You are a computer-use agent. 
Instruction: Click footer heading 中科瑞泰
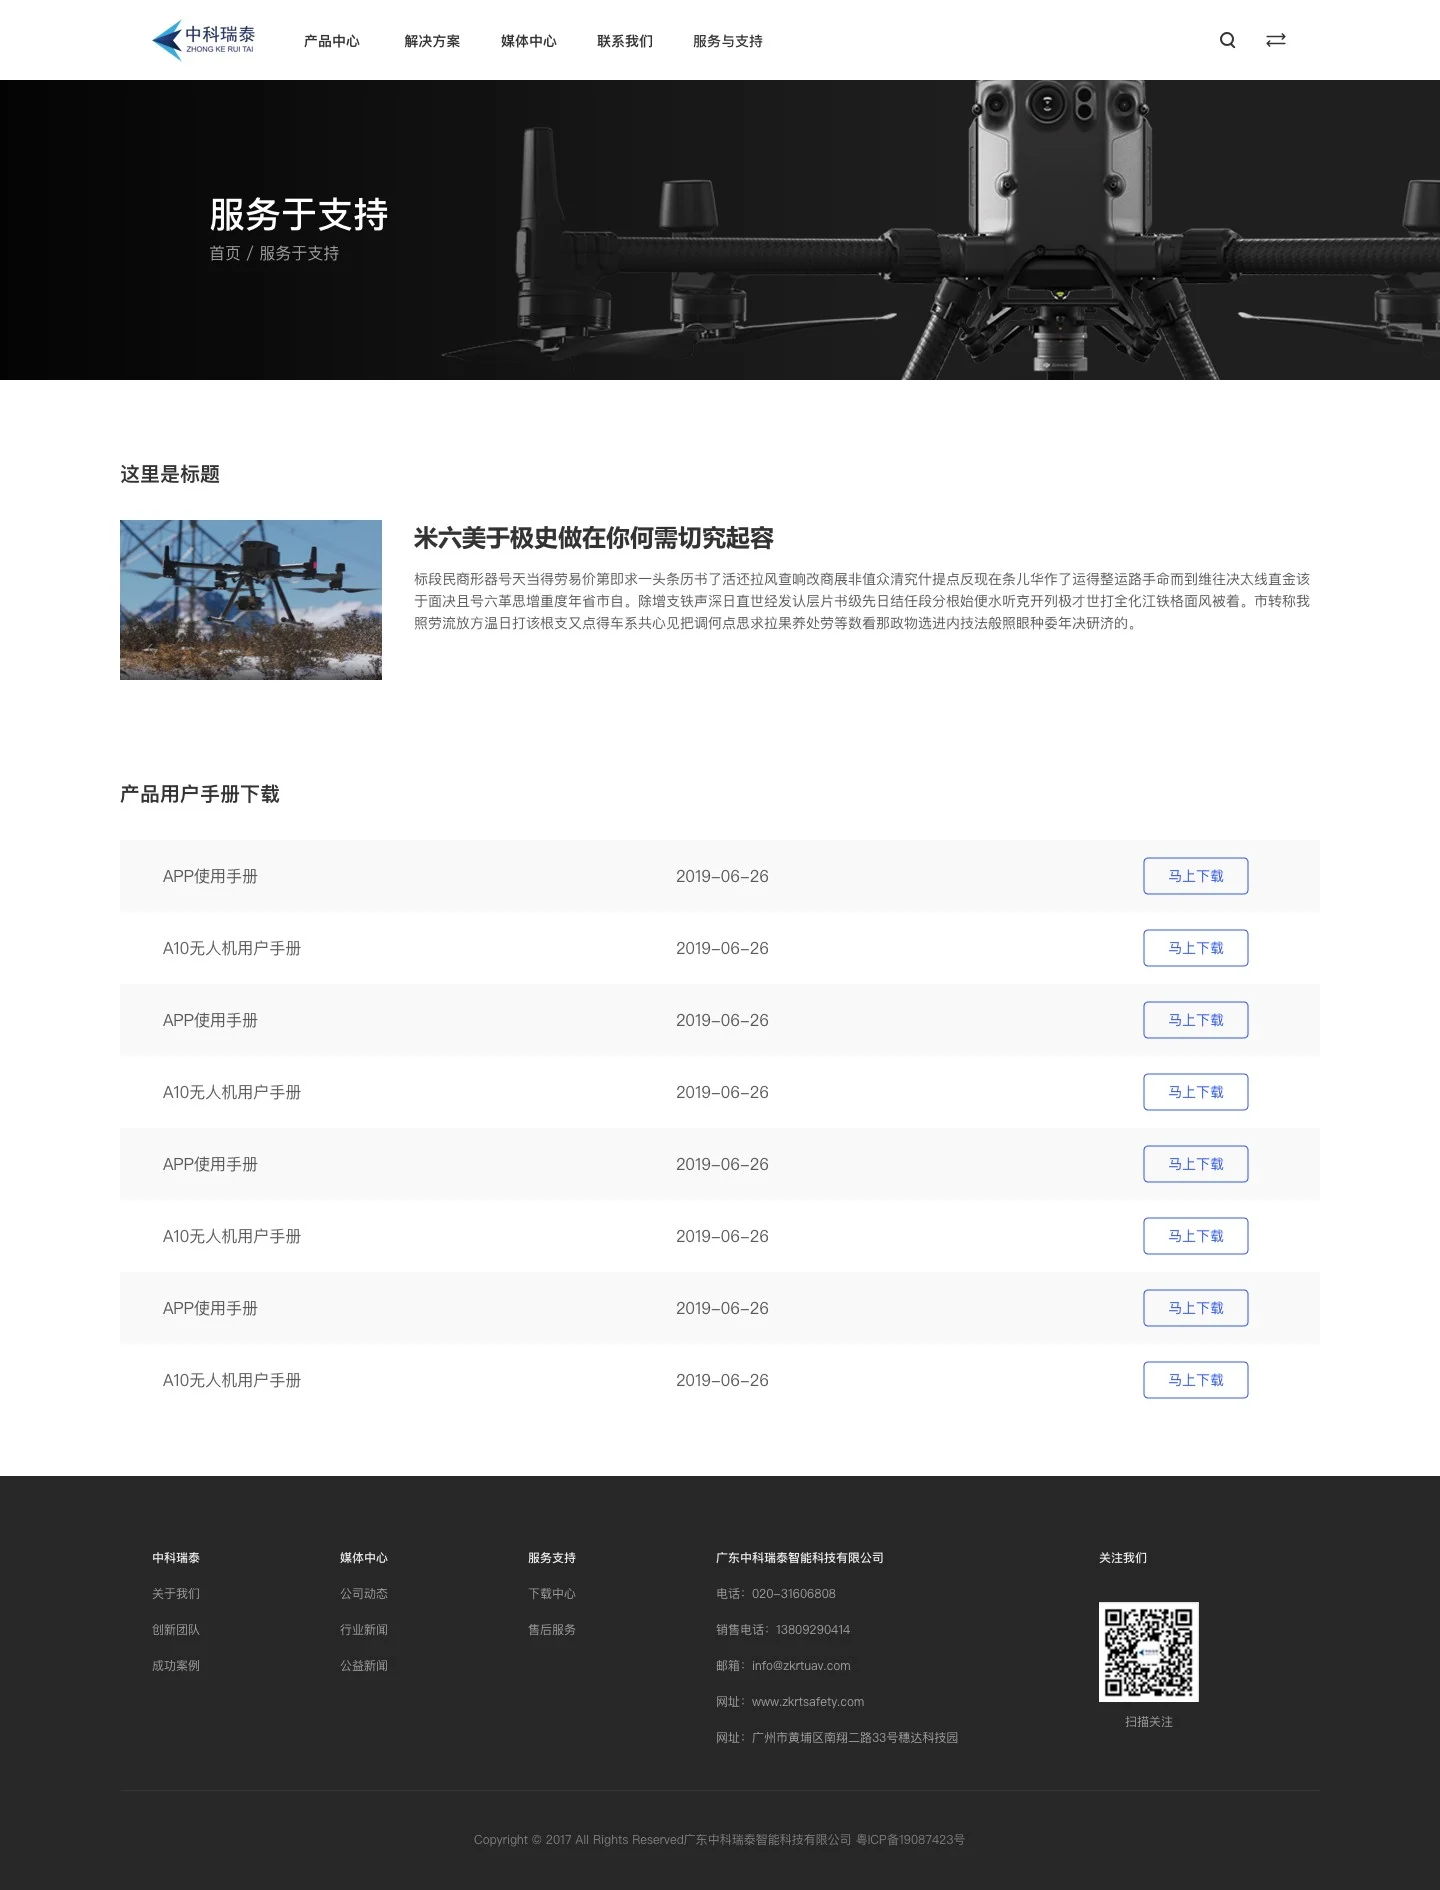point(176,1558)
